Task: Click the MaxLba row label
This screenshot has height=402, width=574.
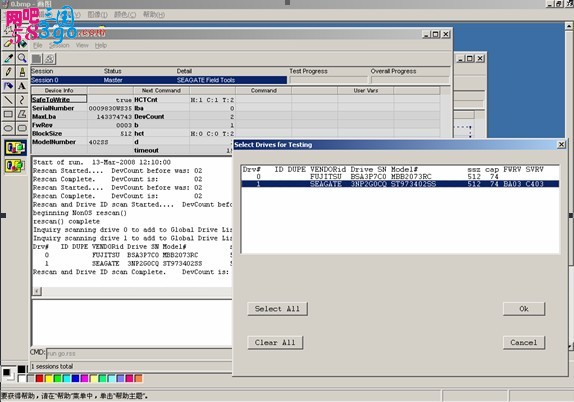Action: coord(44,116)
